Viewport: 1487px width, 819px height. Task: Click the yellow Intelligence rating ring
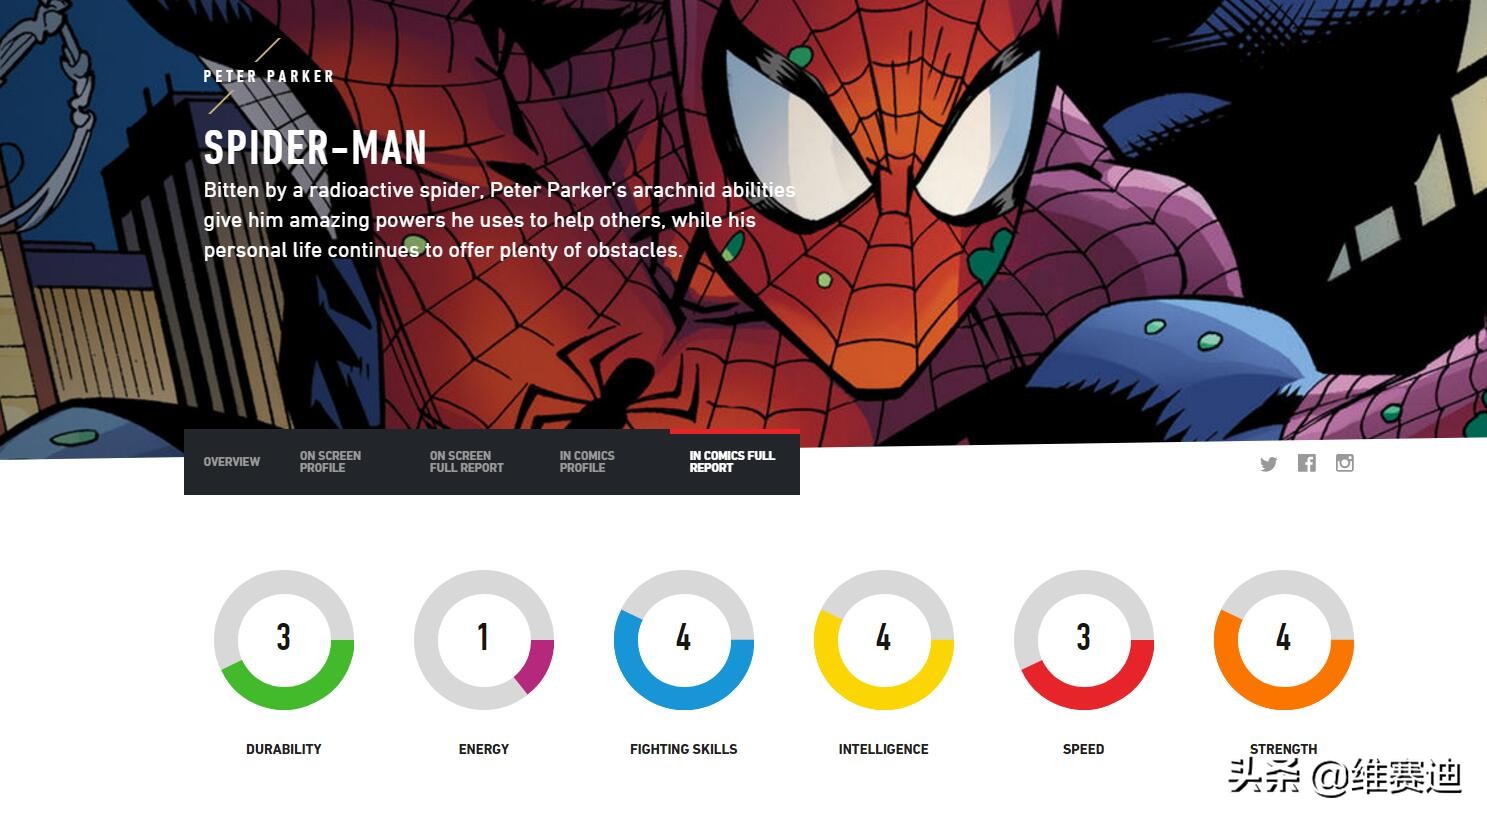coord(884,640)
